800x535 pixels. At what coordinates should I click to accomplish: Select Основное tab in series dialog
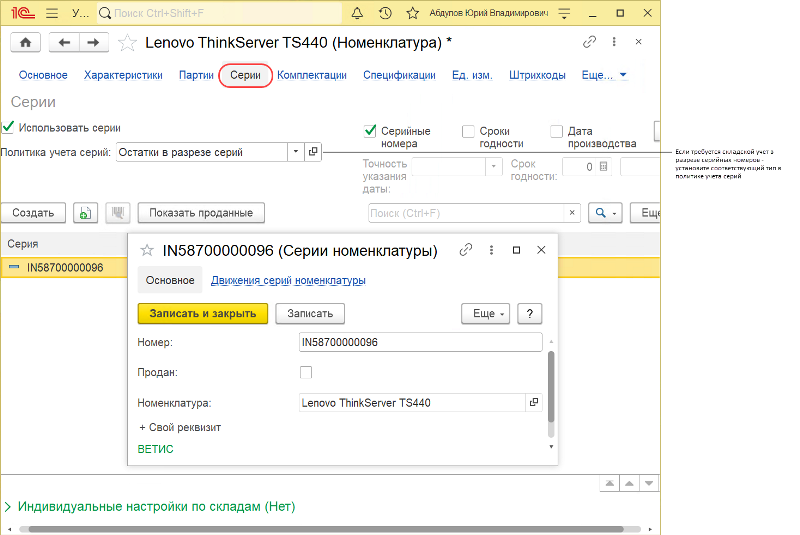click(x=170, y=280)
